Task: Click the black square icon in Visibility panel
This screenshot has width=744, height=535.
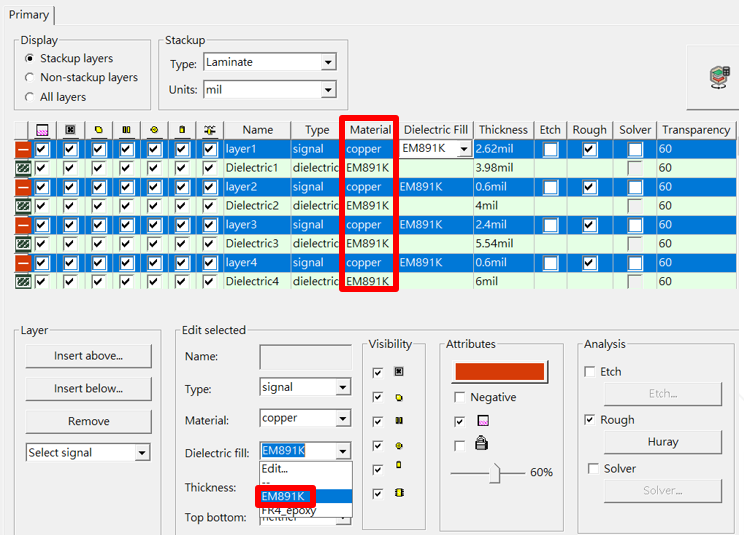Action: [x=399, y=371]
